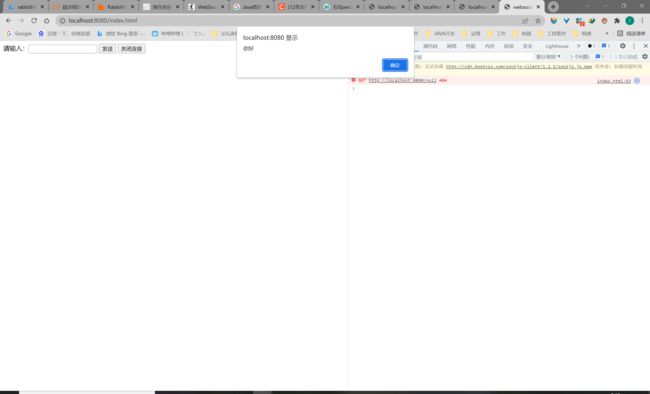Open the Baidu bookmark
The width and height of the screenshot is (650, 394).
click(64, 34)
